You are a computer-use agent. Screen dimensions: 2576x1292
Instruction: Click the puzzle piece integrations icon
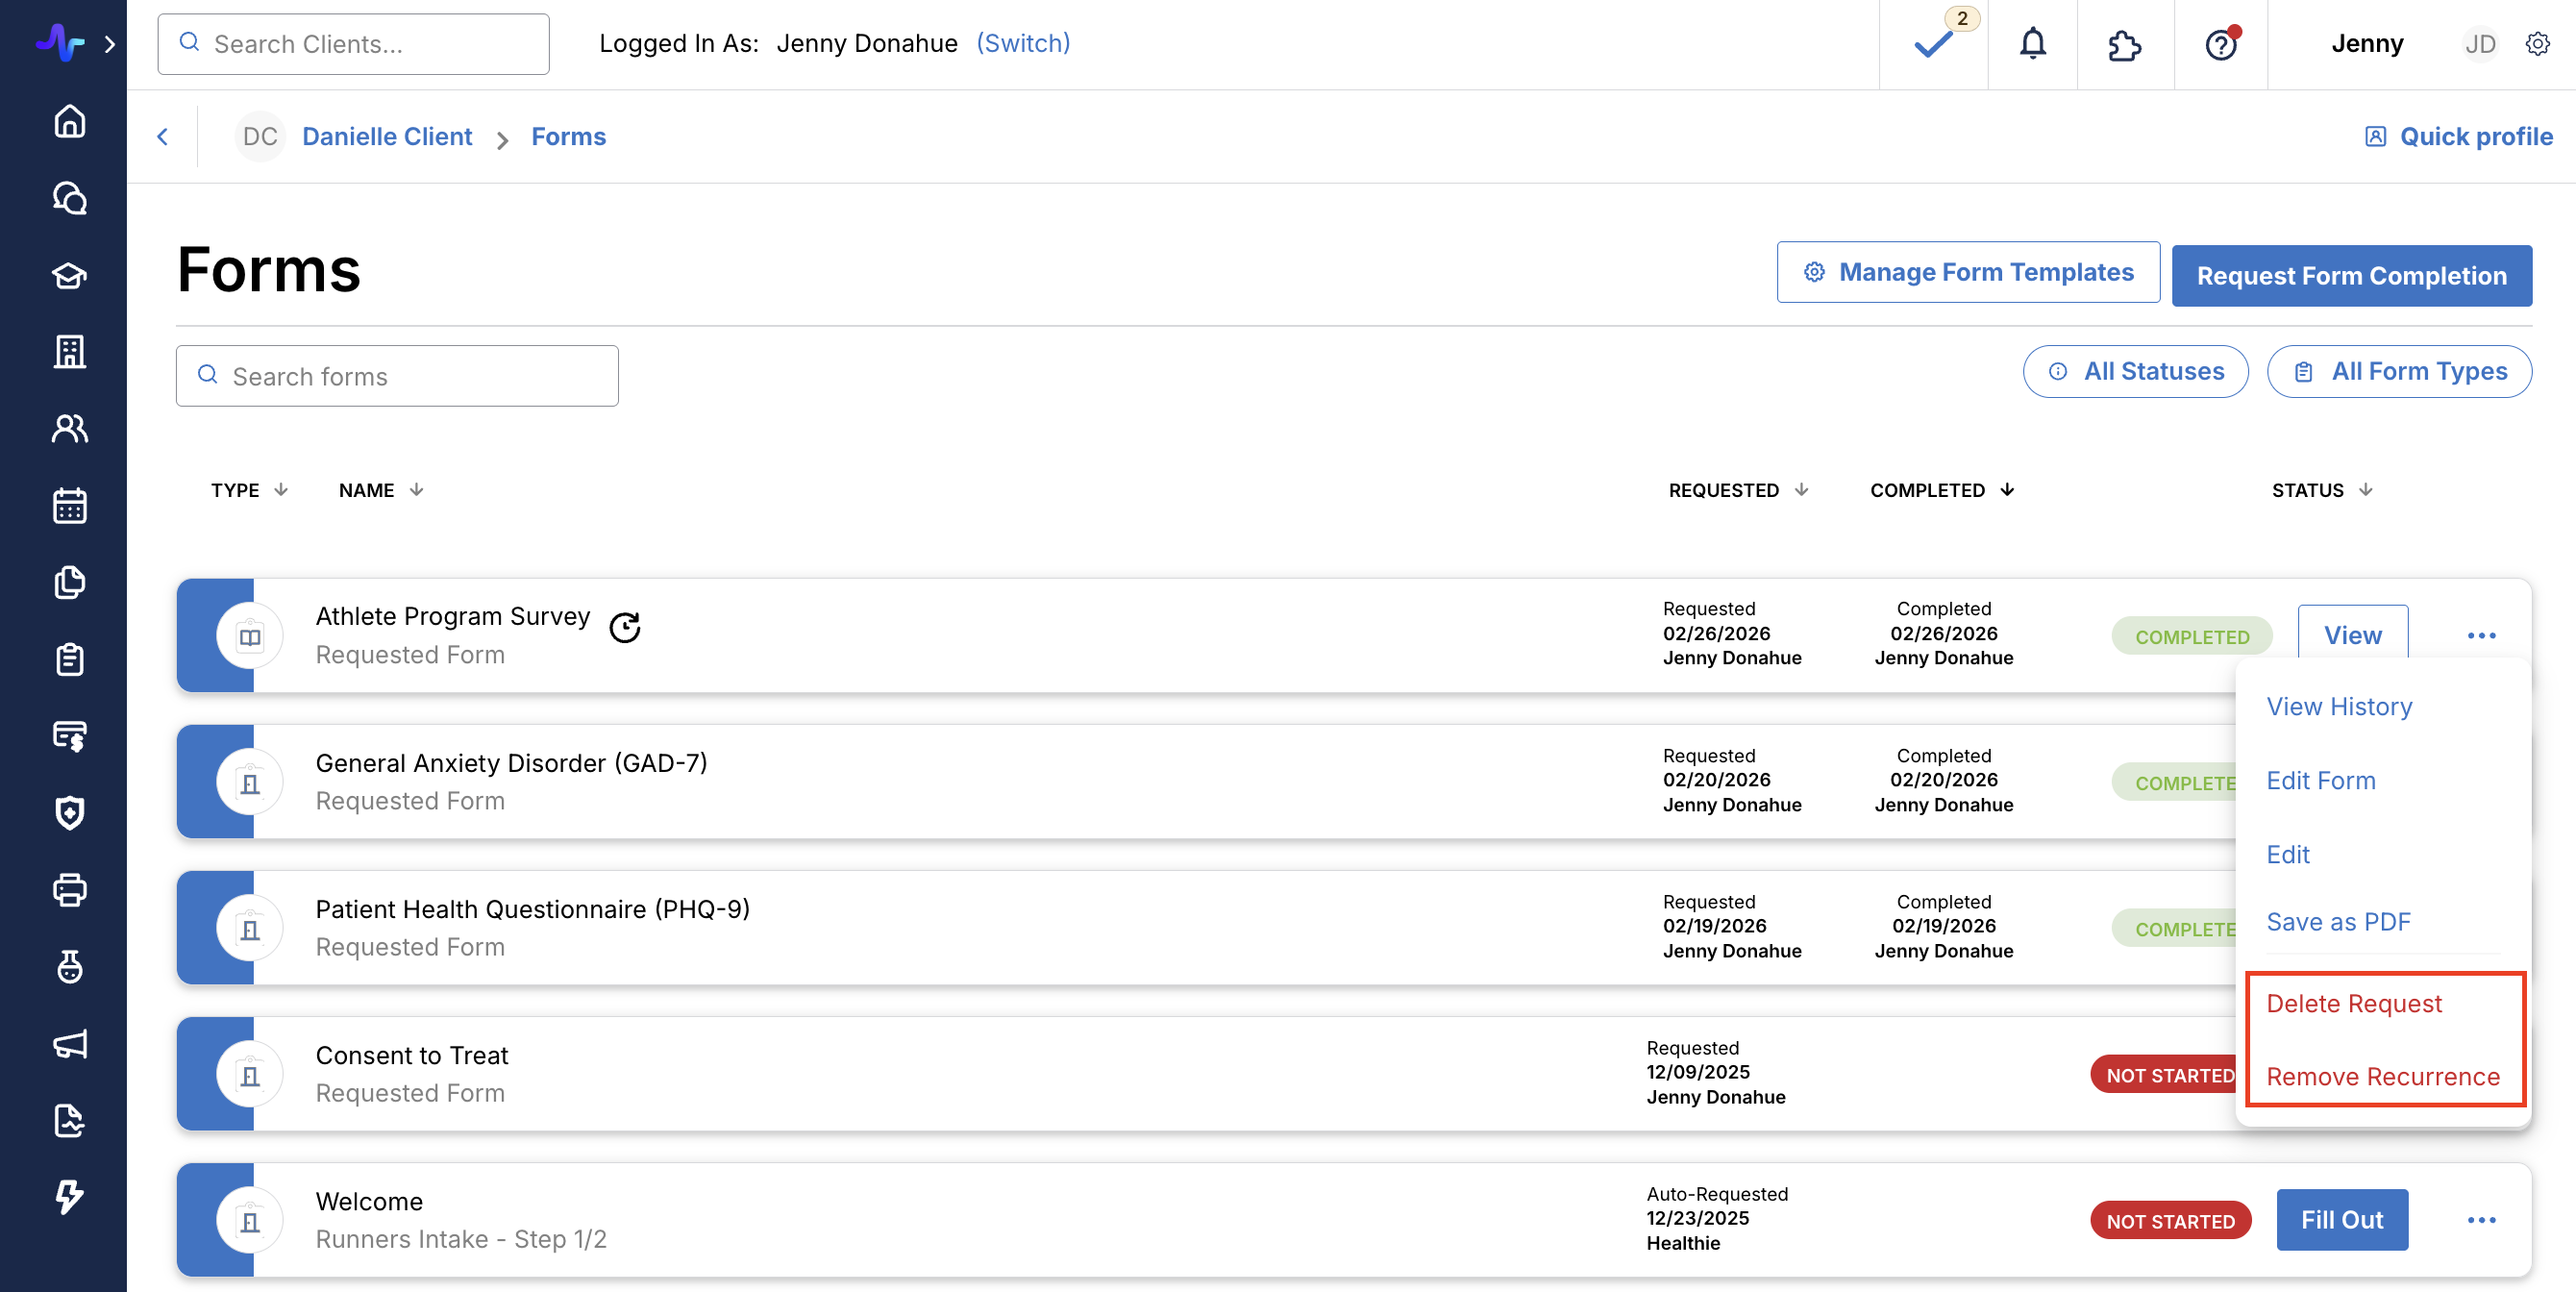pyautogui.click(x=2125, y=44)
